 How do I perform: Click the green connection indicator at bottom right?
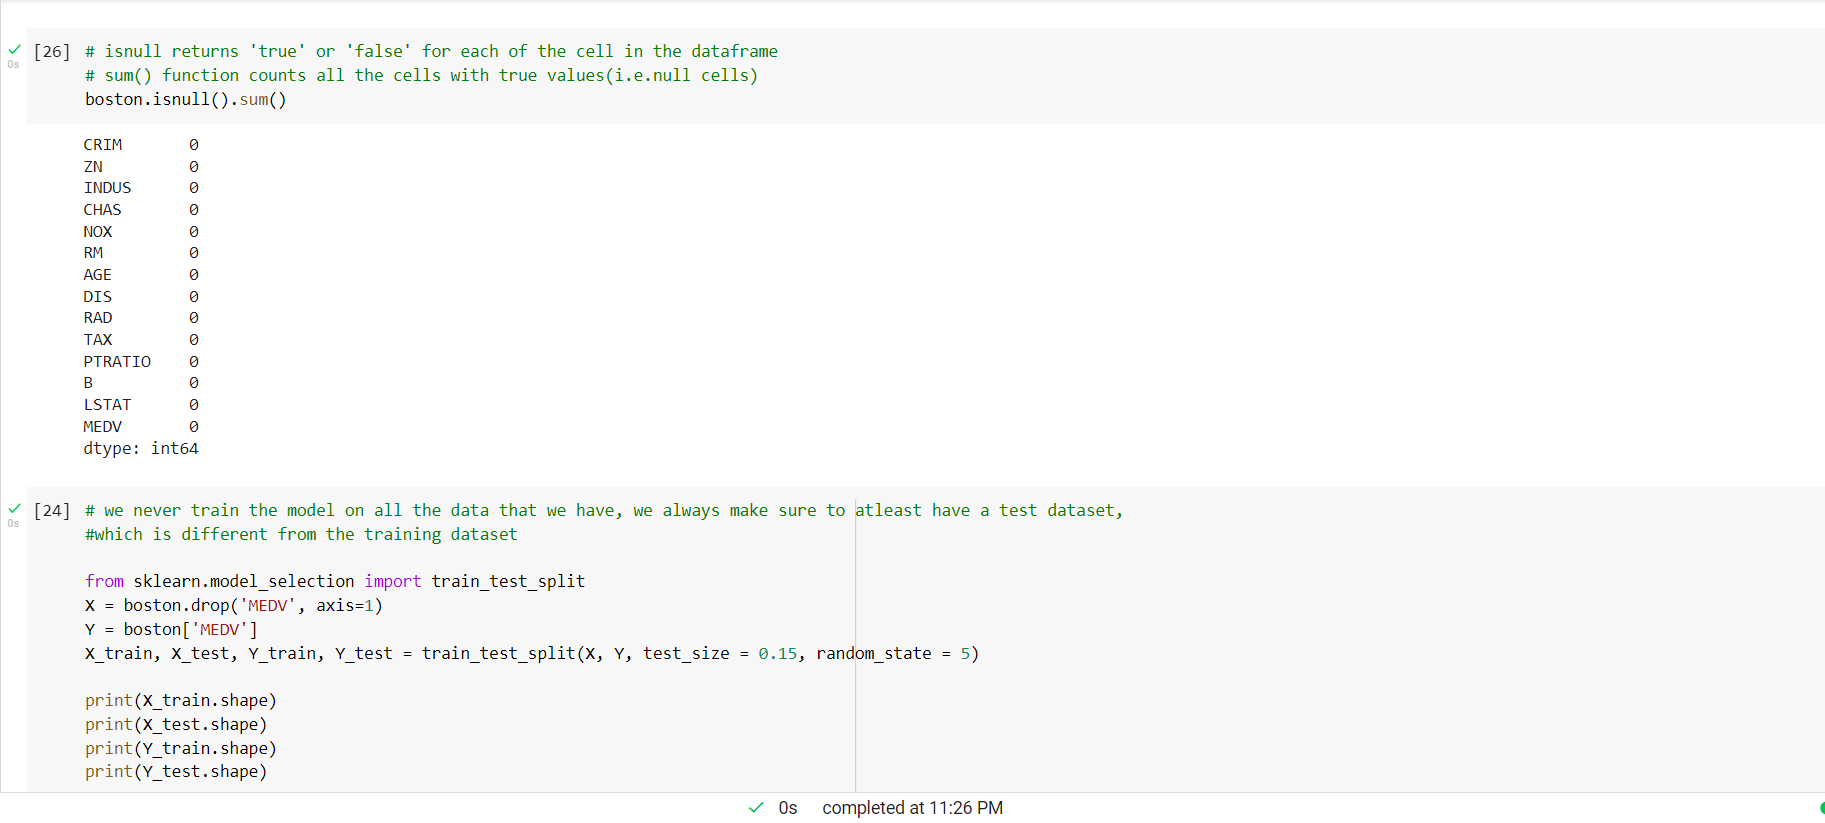tap(1821, 807)
